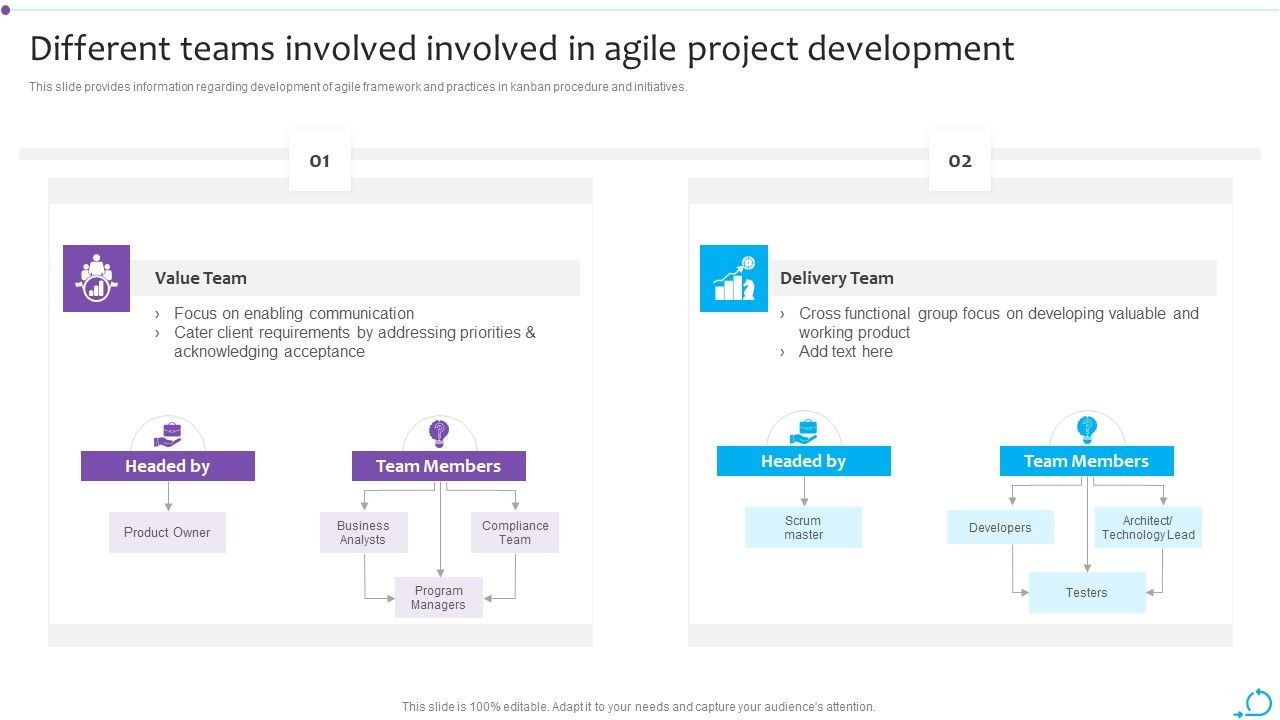
Task: Click the Compliance Team node
Action: (x=515, y=532)
